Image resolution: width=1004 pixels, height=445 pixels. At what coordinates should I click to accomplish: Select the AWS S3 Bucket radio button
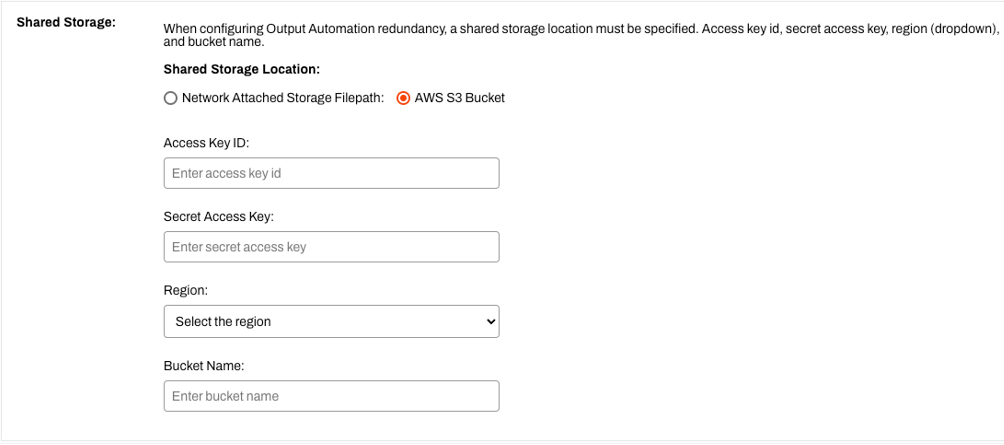coord(403,99)
